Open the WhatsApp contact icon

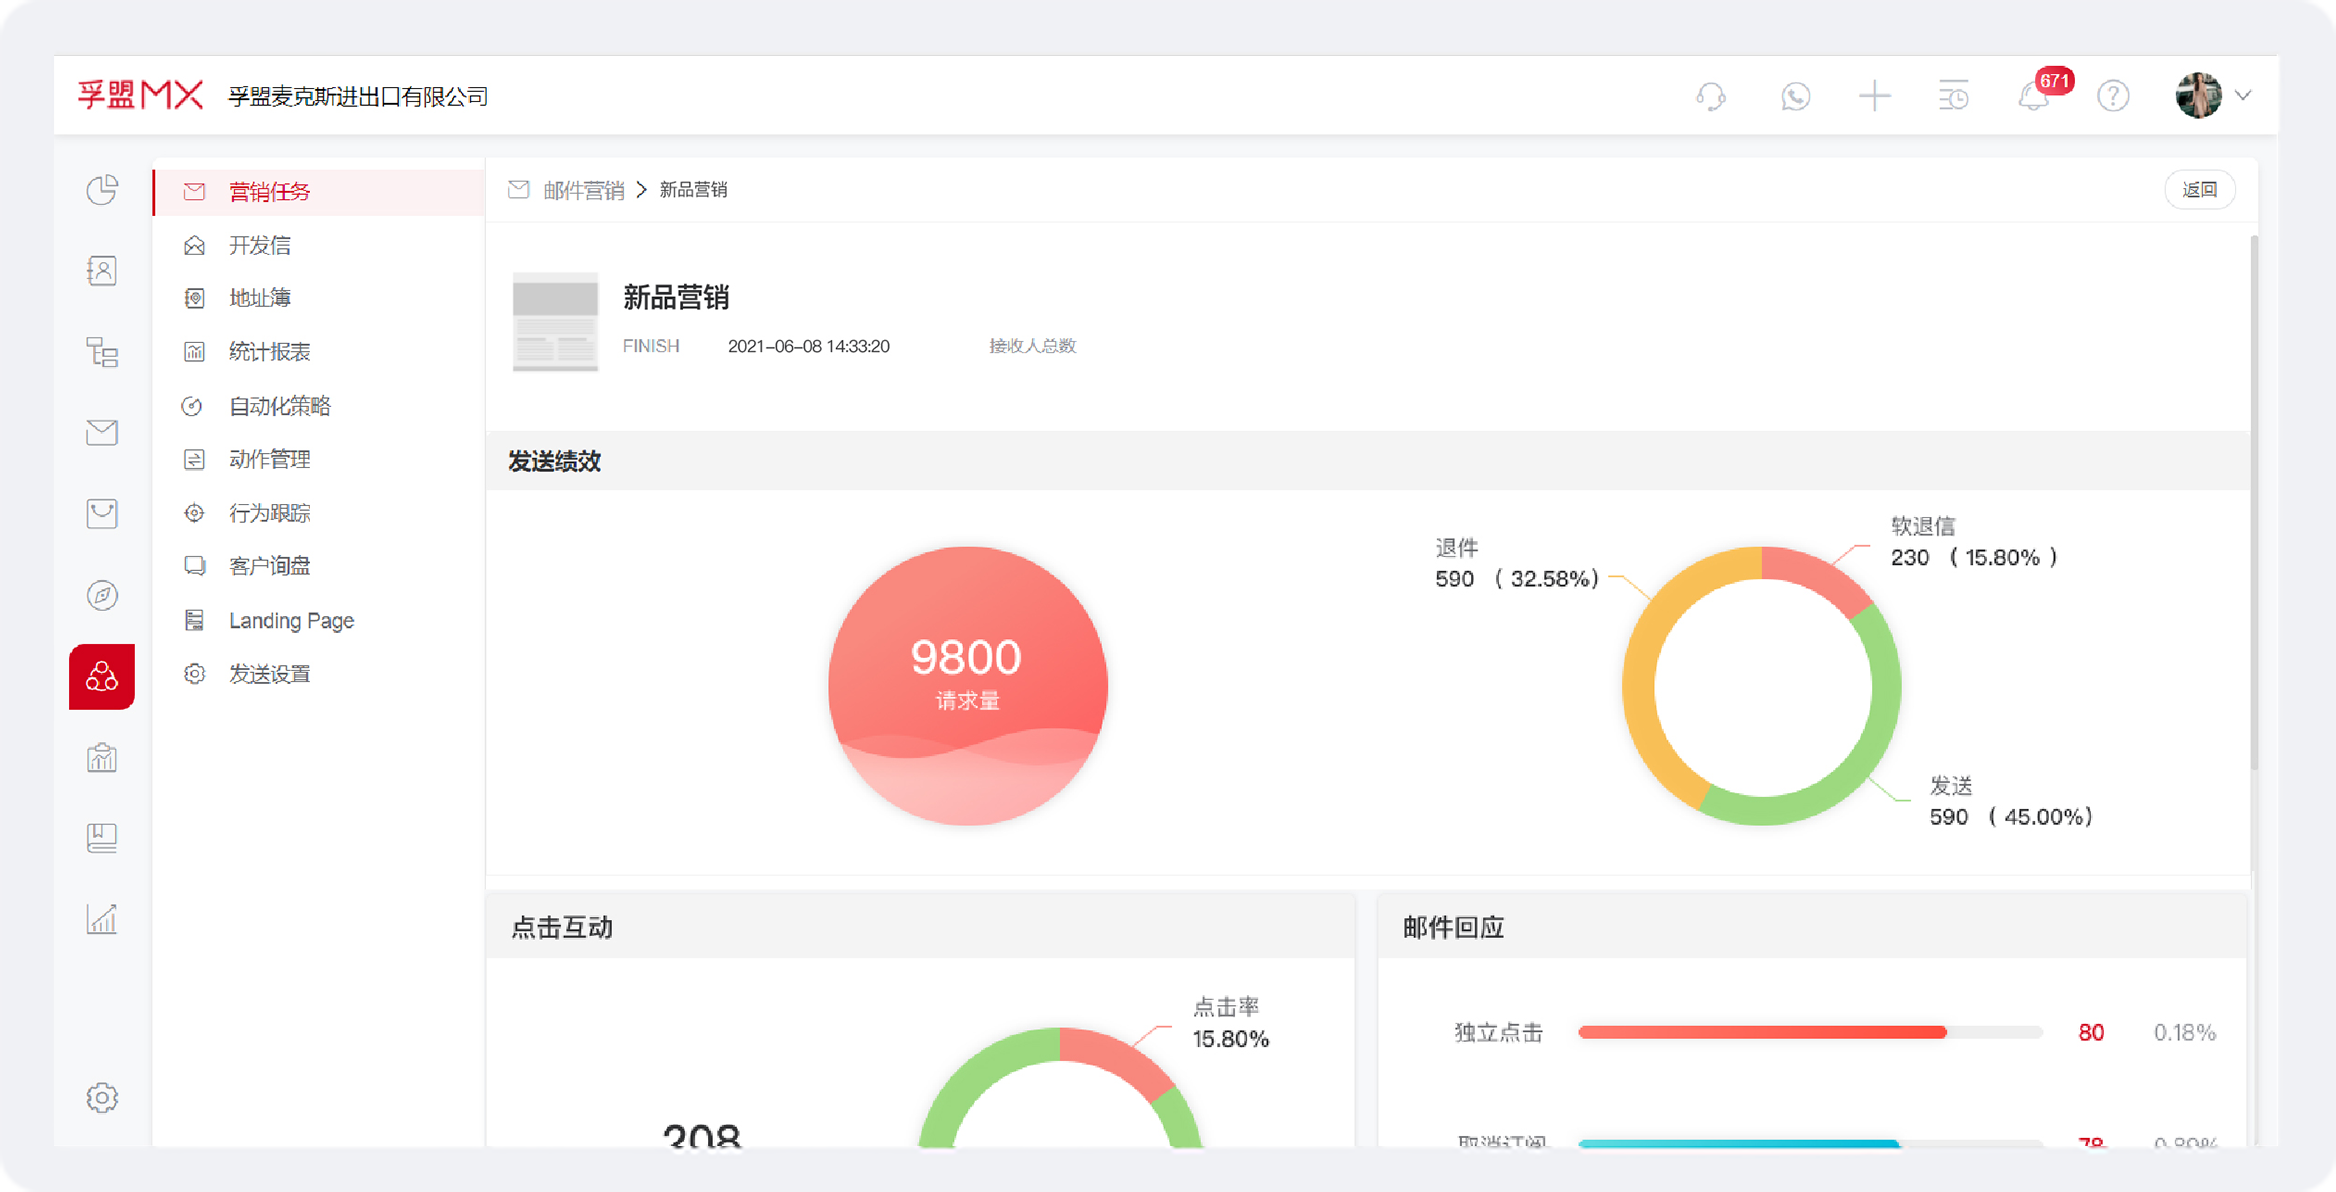pyautogui.click(x=1794, y=96)
